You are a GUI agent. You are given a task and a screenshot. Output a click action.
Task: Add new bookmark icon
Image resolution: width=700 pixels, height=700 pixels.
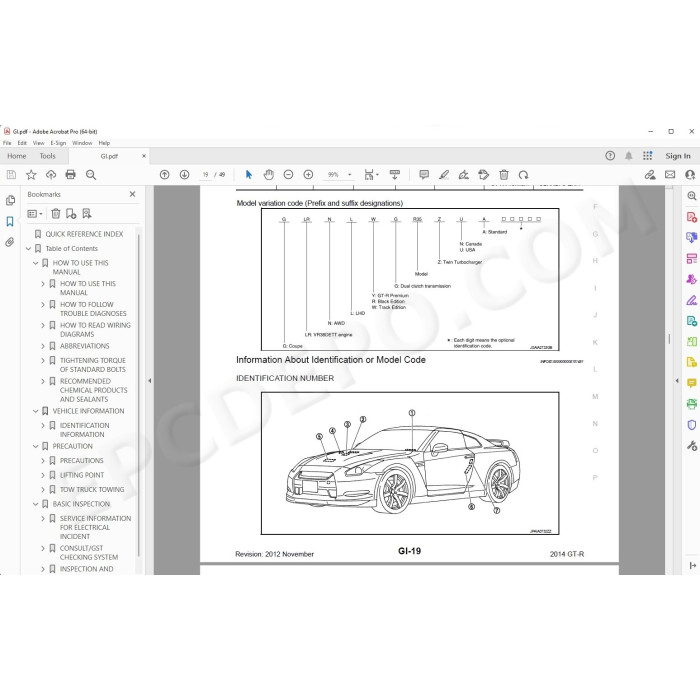point(71,214)
